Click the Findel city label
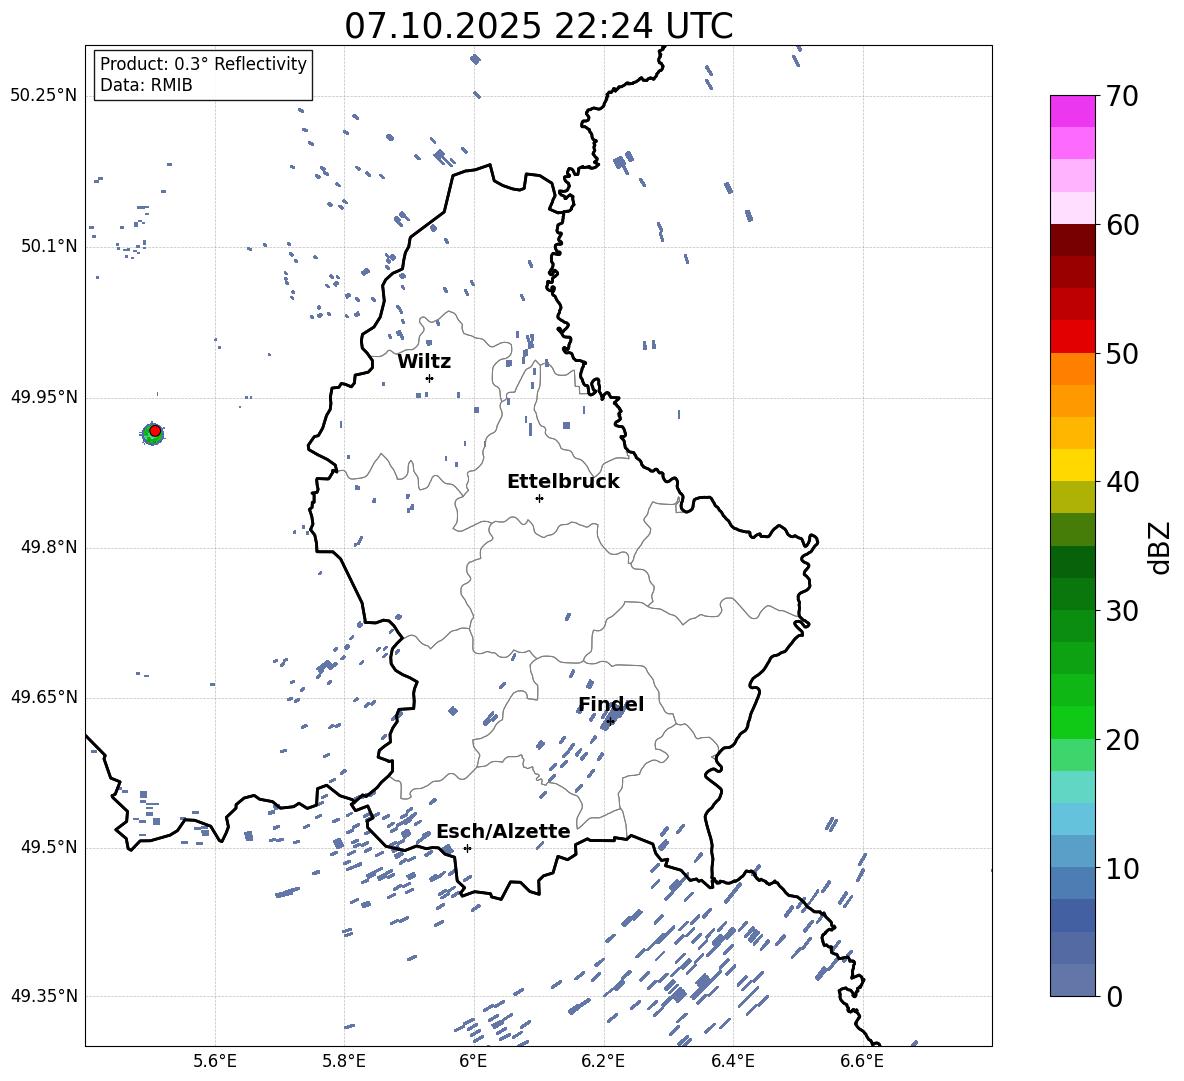 611,704
